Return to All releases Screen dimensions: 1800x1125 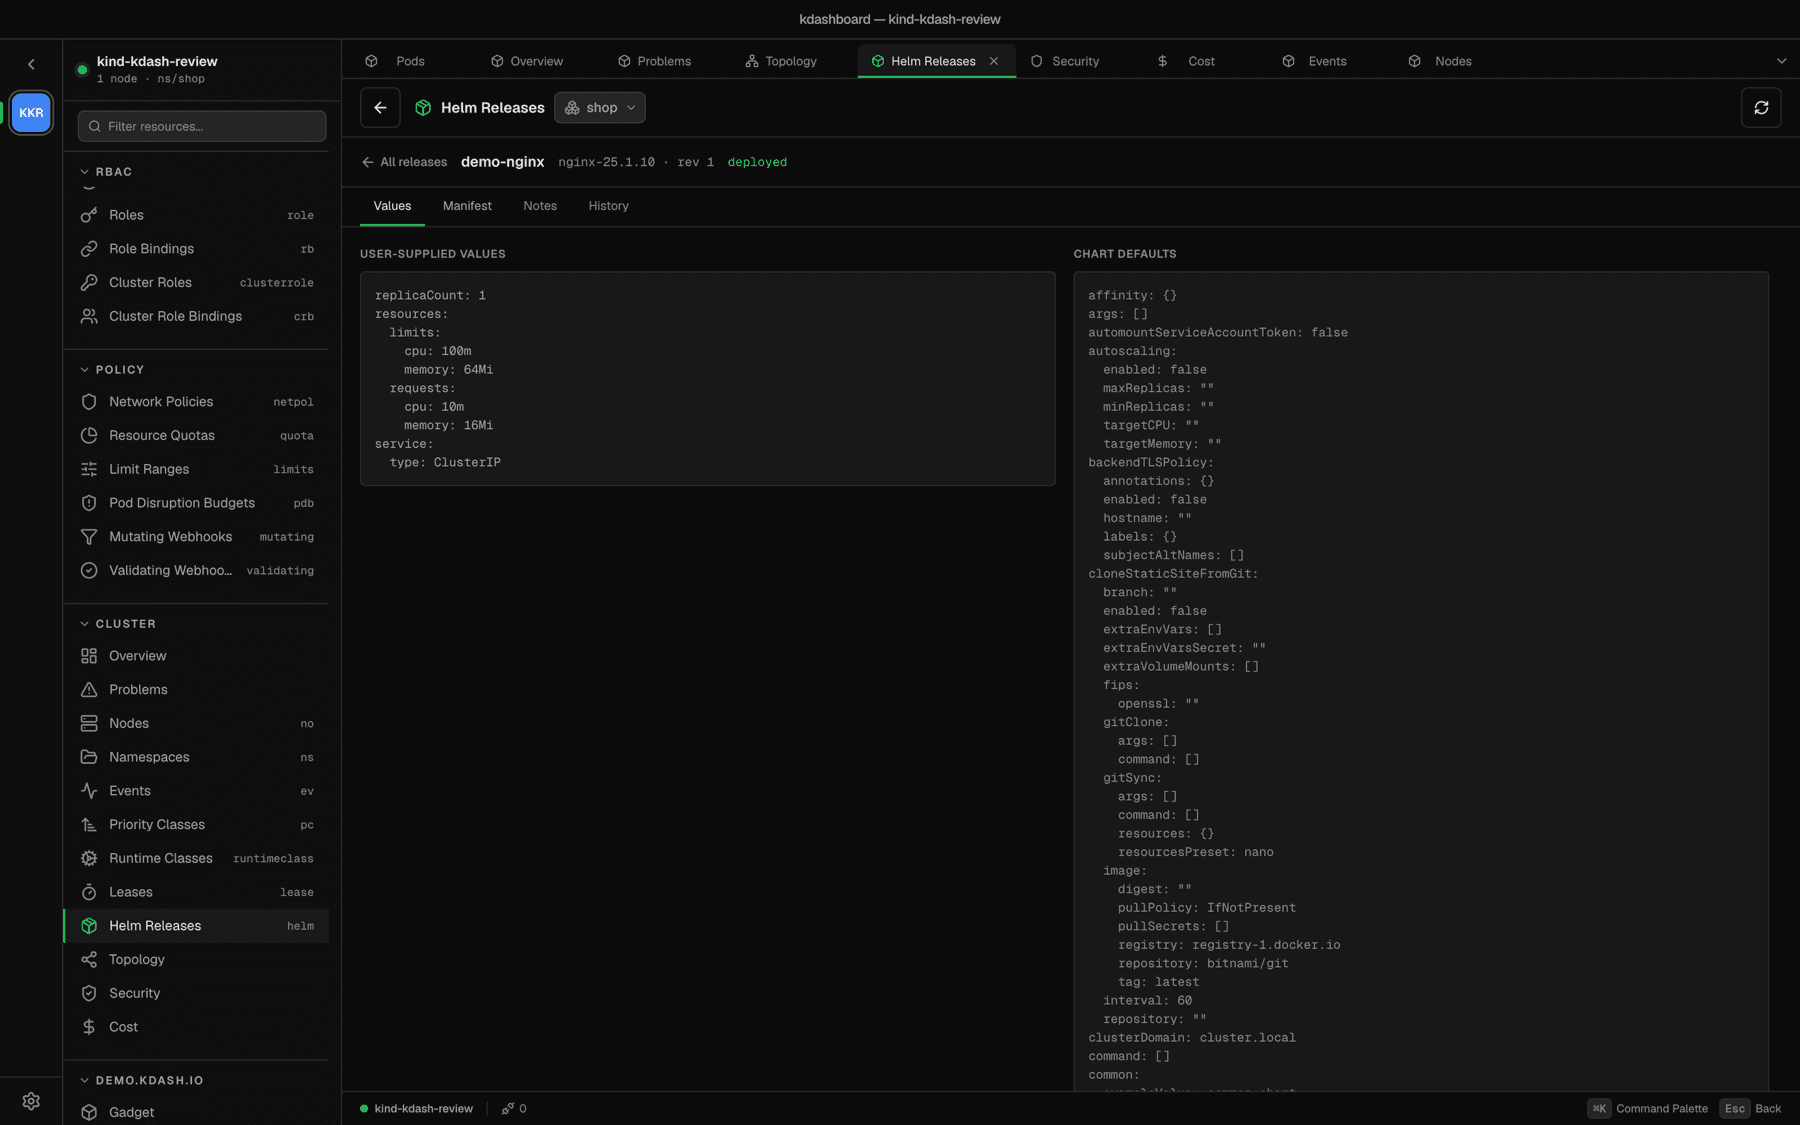(x=404, y=162)
